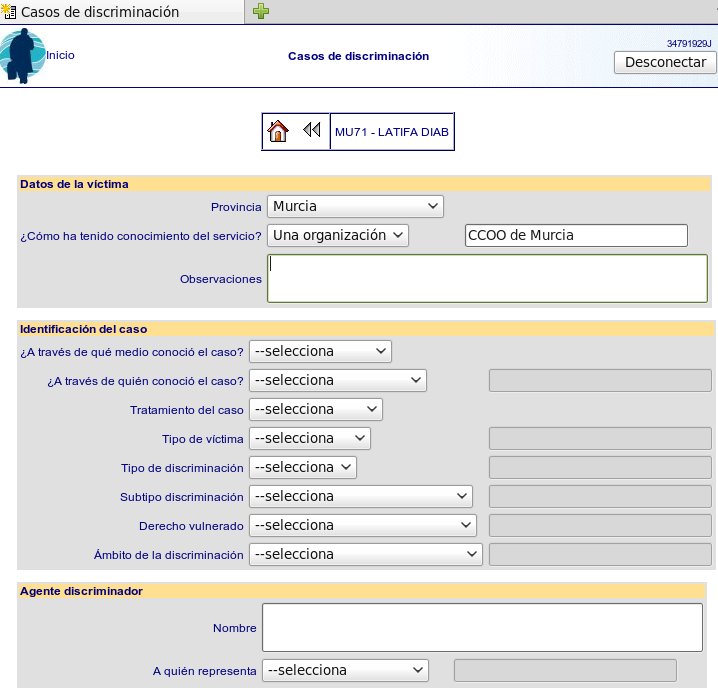718x688 pixels.
Task: Open the Una organización dropdown
Action: coord(338,235)
